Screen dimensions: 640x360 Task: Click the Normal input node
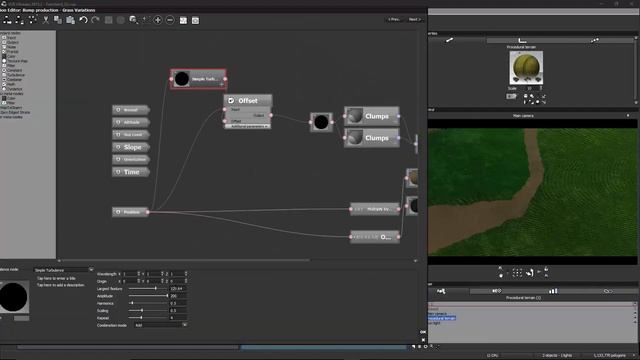131,110
